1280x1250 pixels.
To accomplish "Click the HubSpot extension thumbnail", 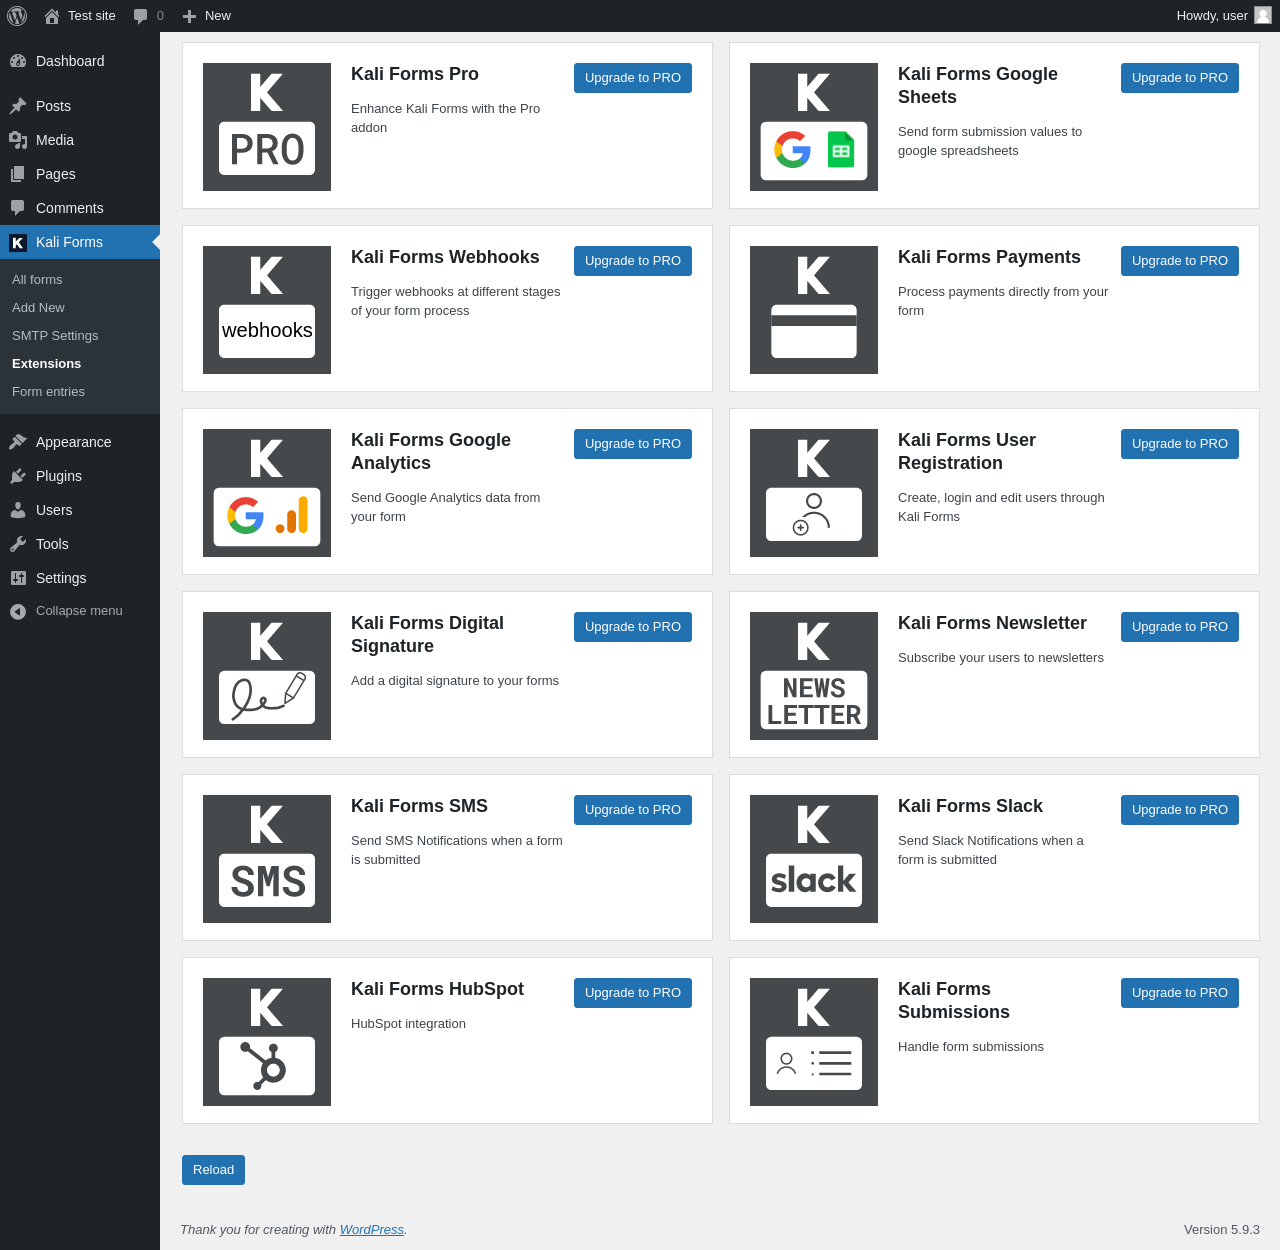I will coord(267,1042).
